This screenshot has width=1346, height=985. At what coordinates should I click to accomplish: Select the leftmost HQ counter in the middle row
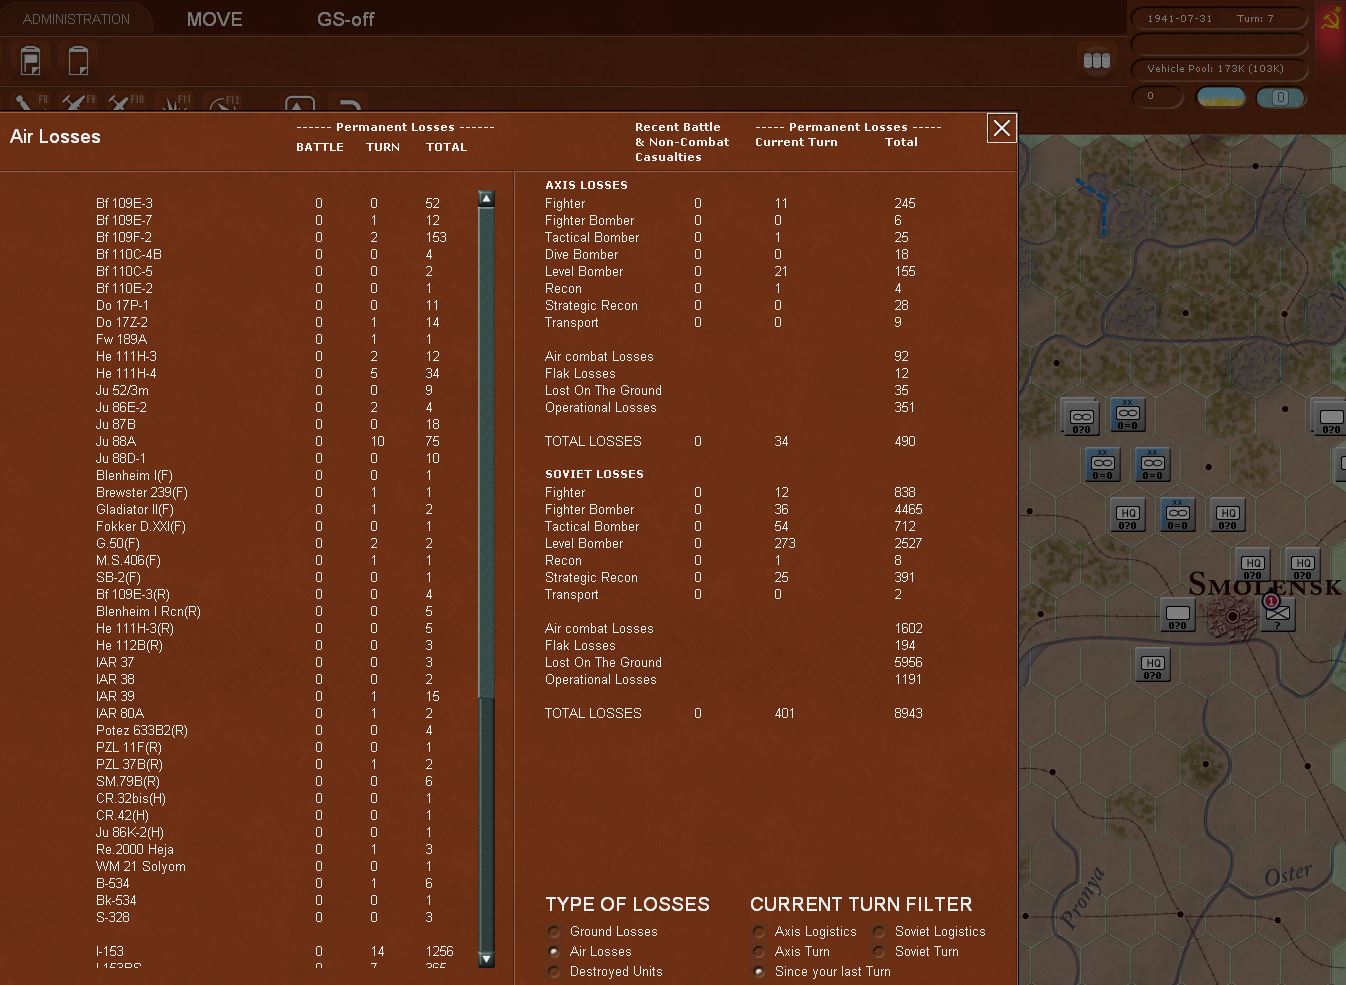click(x=1128, y=514)
